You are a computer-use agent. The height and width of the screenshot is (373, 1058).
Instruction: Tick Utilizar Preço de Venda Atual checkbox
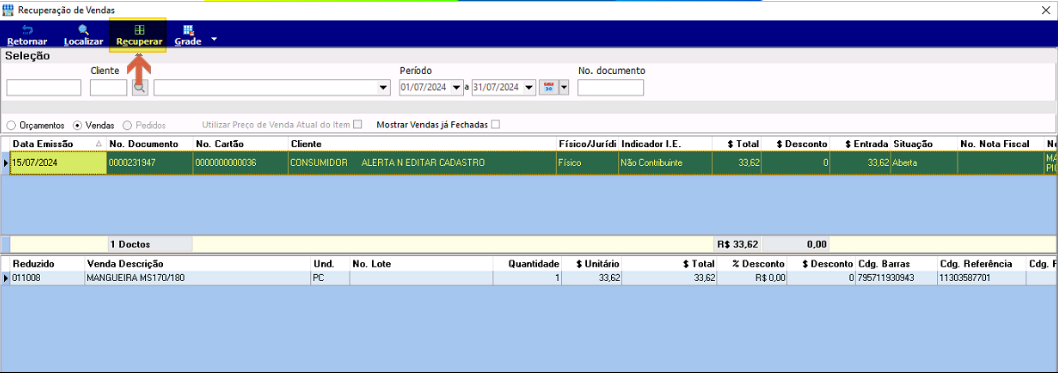click(358, 125)
